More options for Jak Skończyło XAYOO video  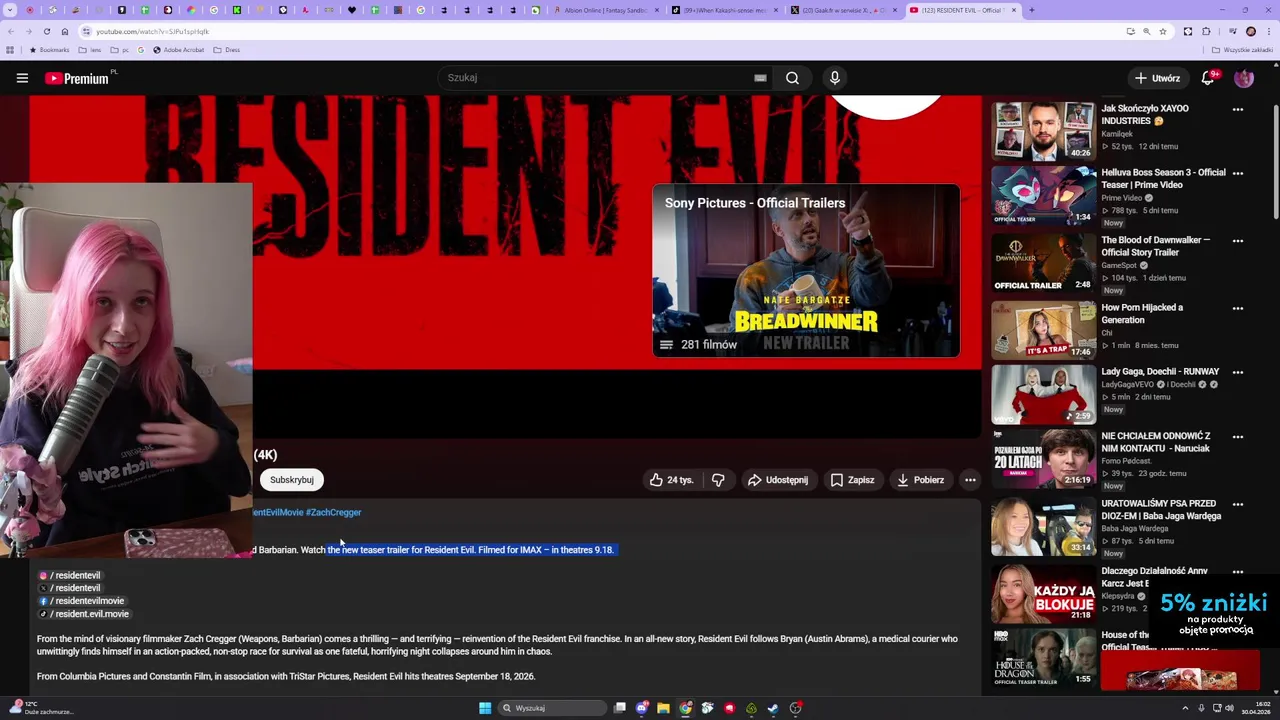(1238, 109)
